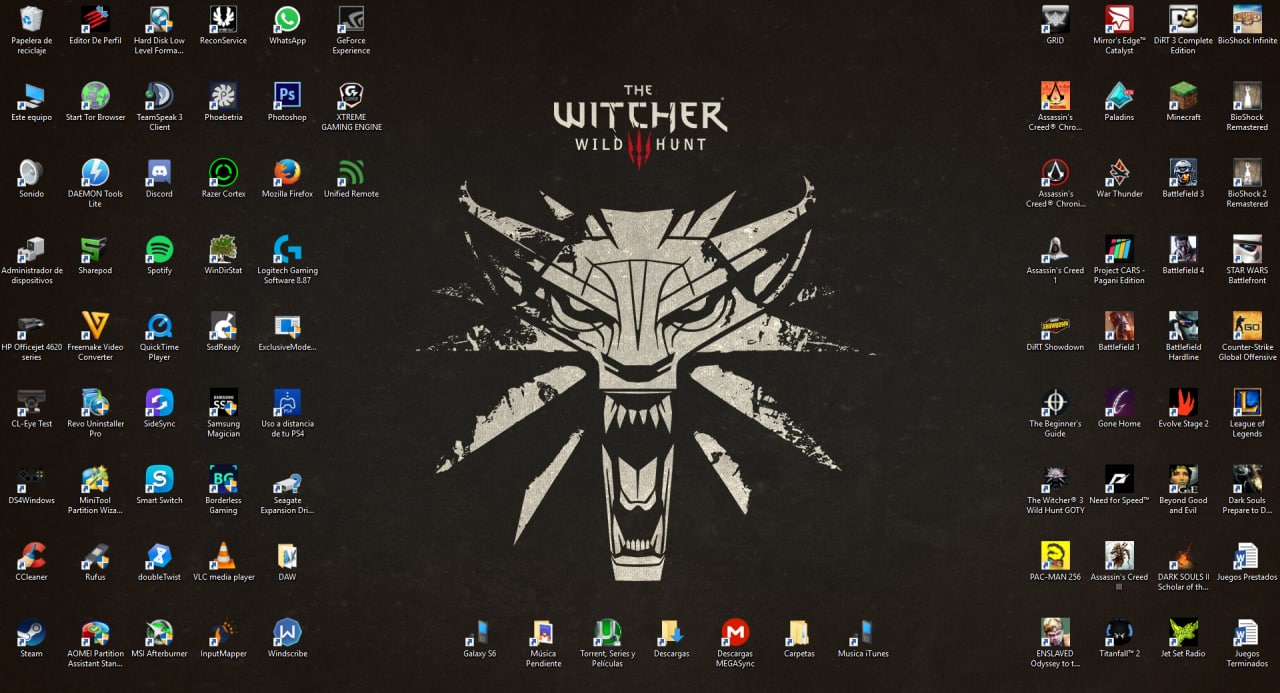The width and height of the screenshot is (1280, 693).
Task: Open XTREME GAMING ENGINE shortcut
Action: coord(351,96)
